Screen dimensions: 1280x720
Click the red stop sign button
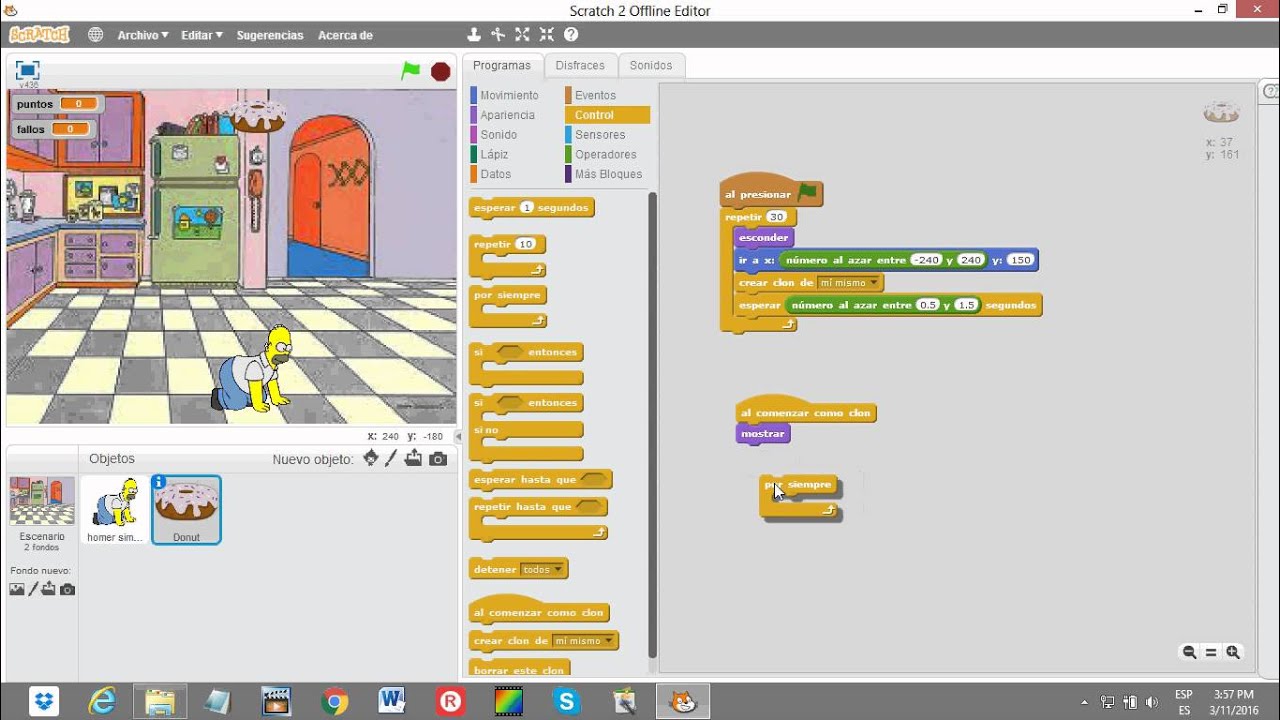[440, 71]
